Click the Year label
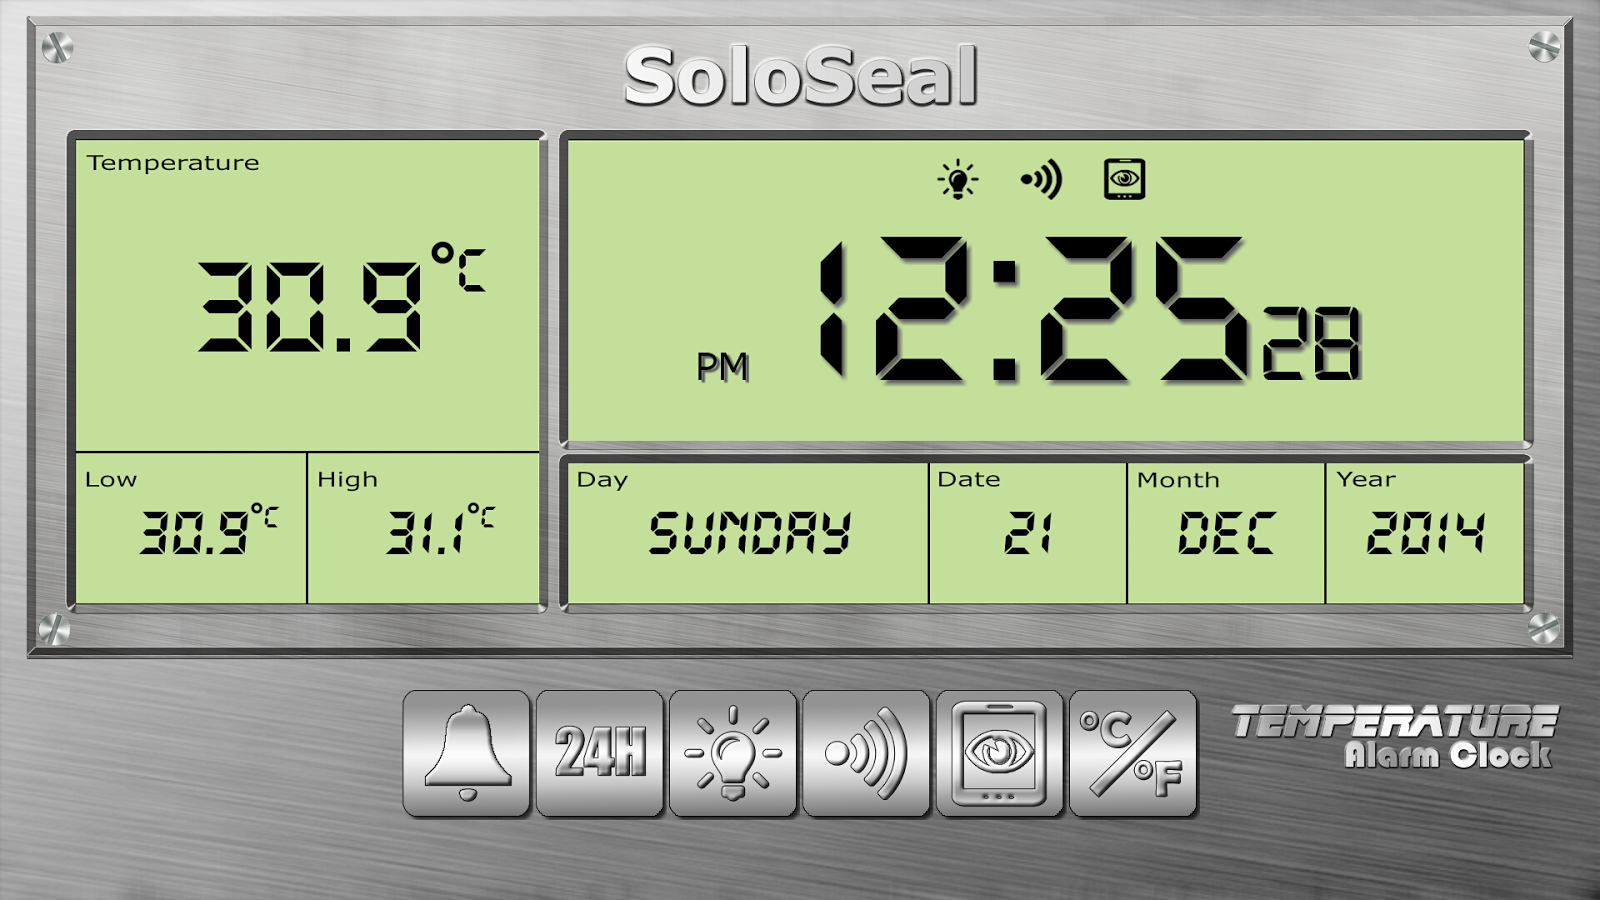 pyautogui.click(x=1366, y=480)
